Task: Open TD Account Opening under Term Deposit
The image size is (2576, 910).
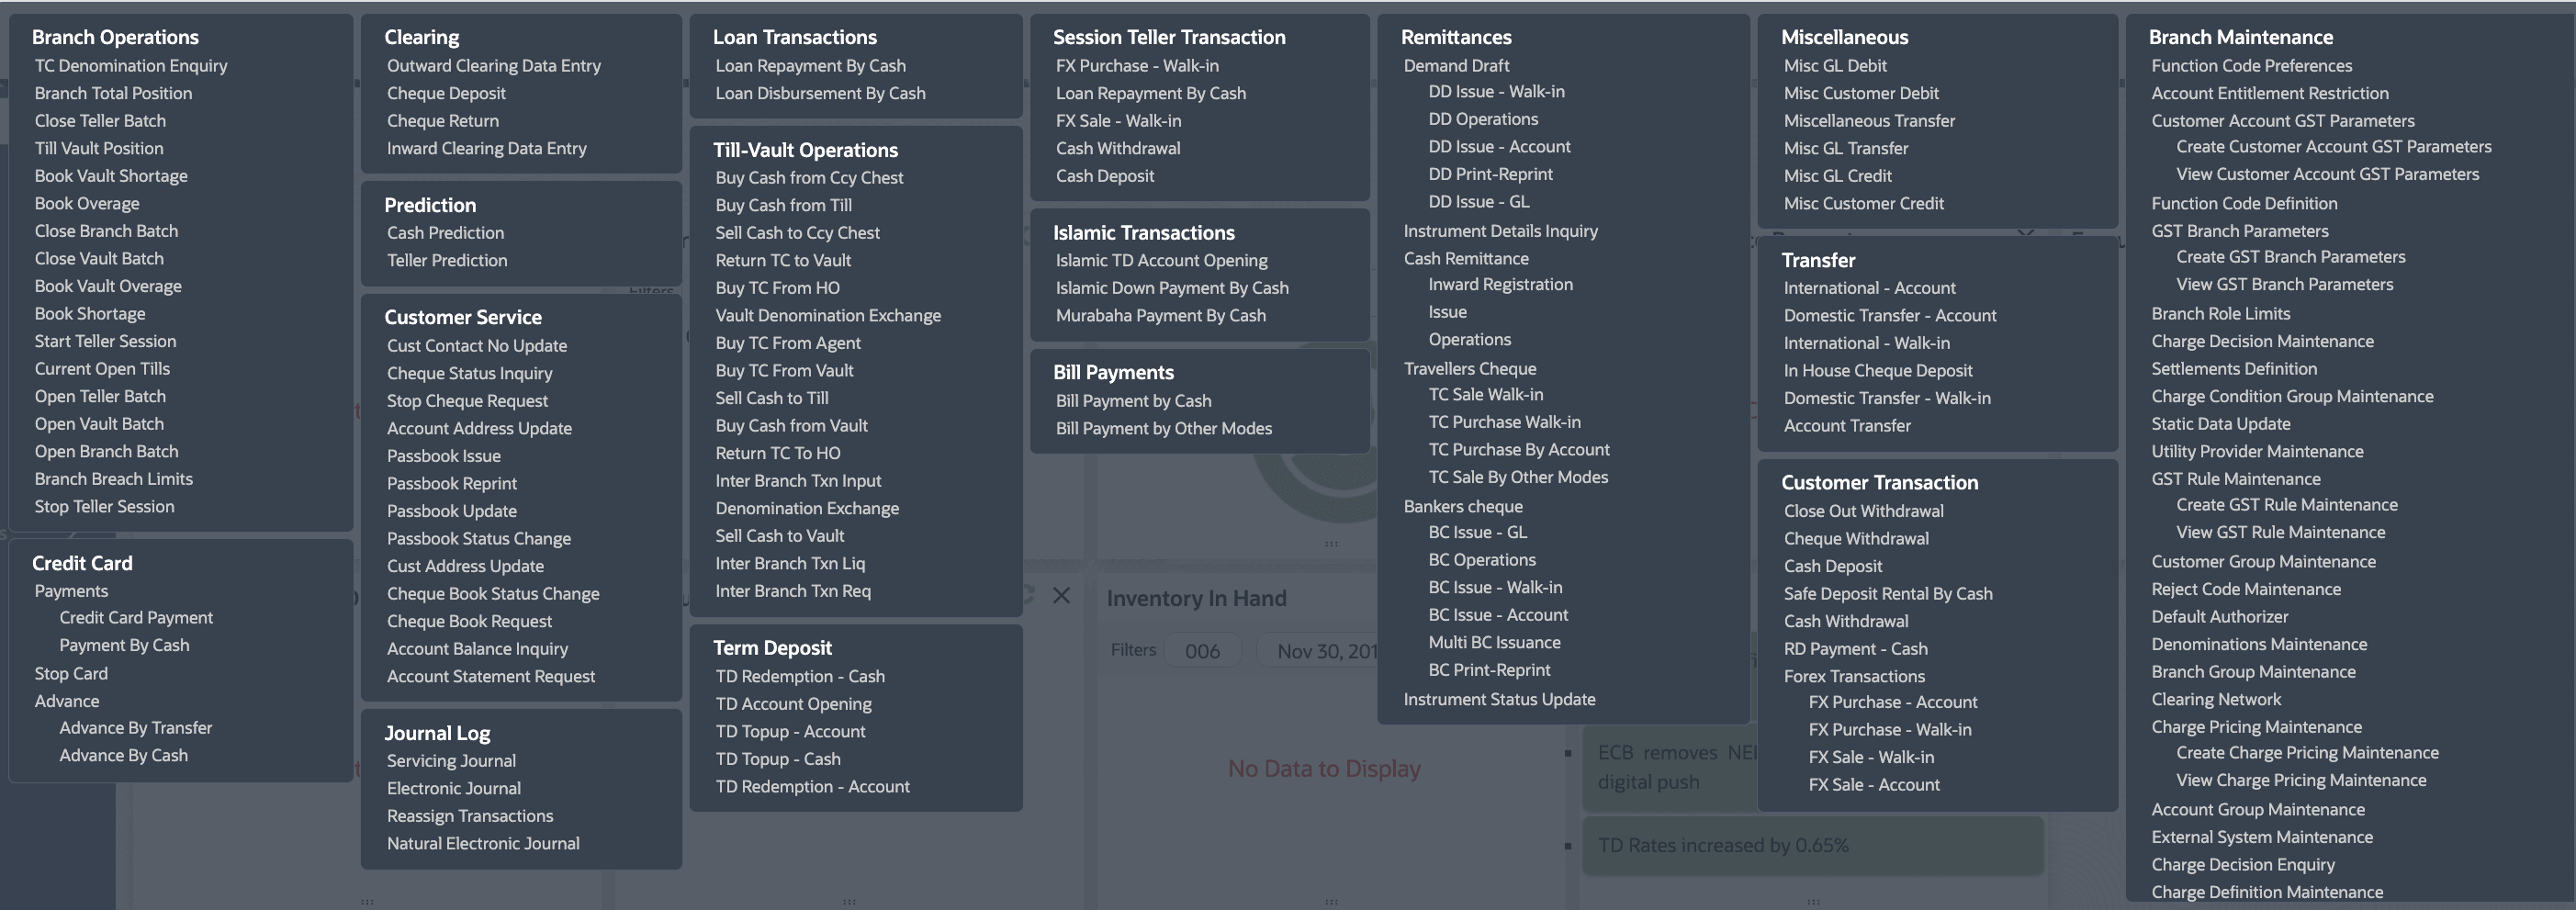Action: [x=793, y=704]
